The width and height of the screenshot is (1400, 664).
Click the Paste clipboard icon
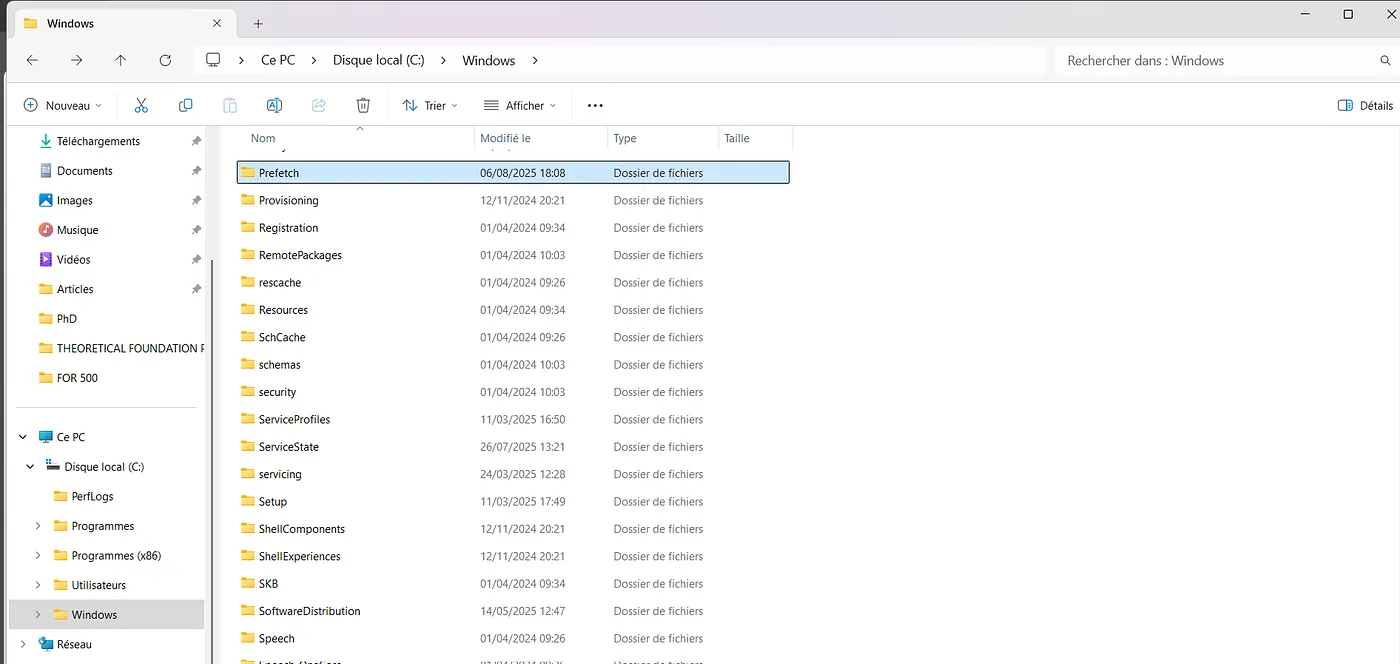coord(230,105)
